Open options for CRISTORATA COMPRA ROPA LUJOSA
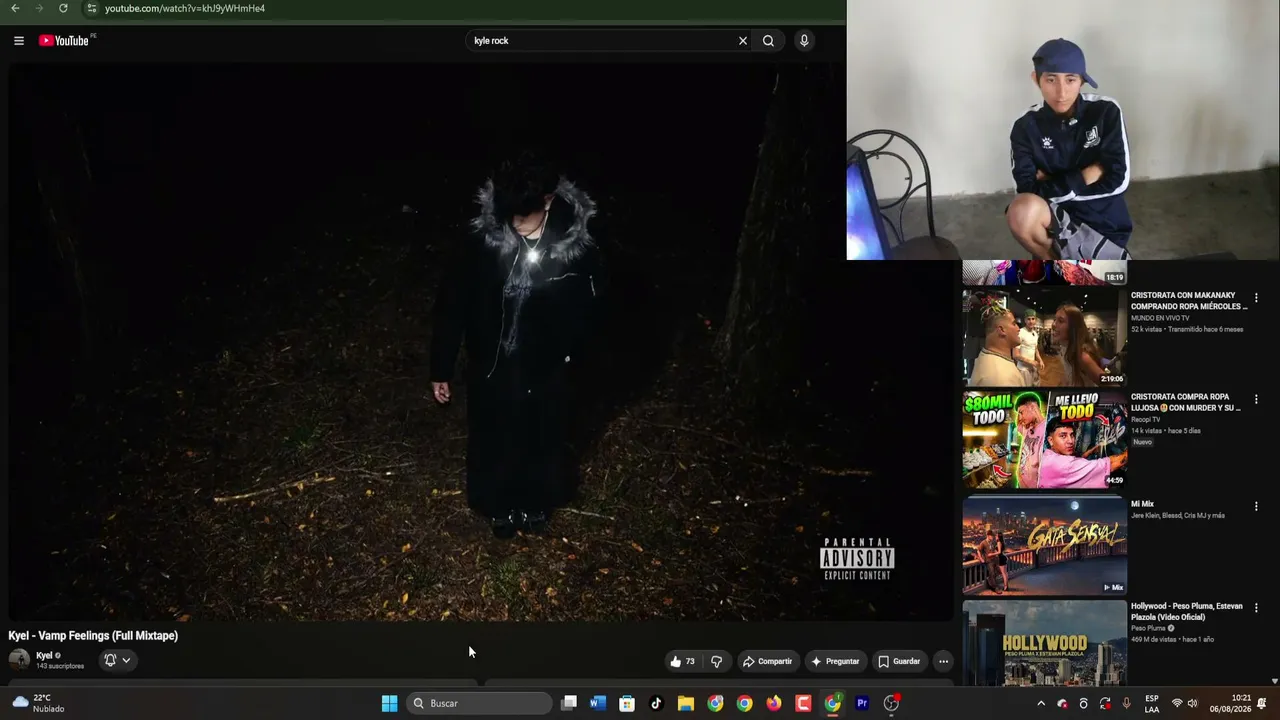The width and height of the screenshot is (1280, 720). 1256,400
